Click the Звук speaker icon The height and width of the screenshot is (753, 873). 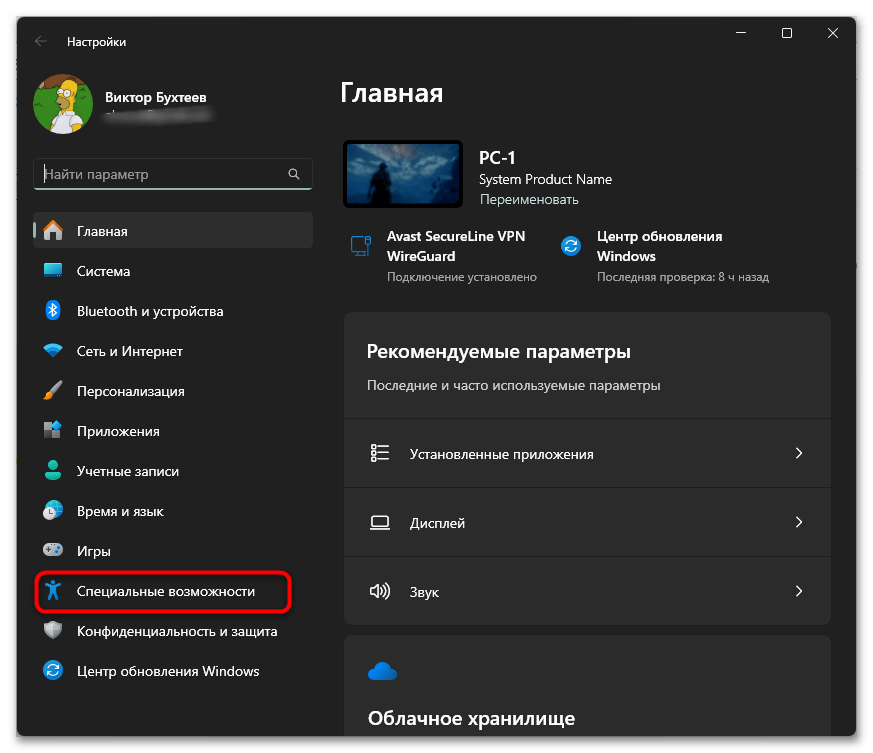(380, 591)
